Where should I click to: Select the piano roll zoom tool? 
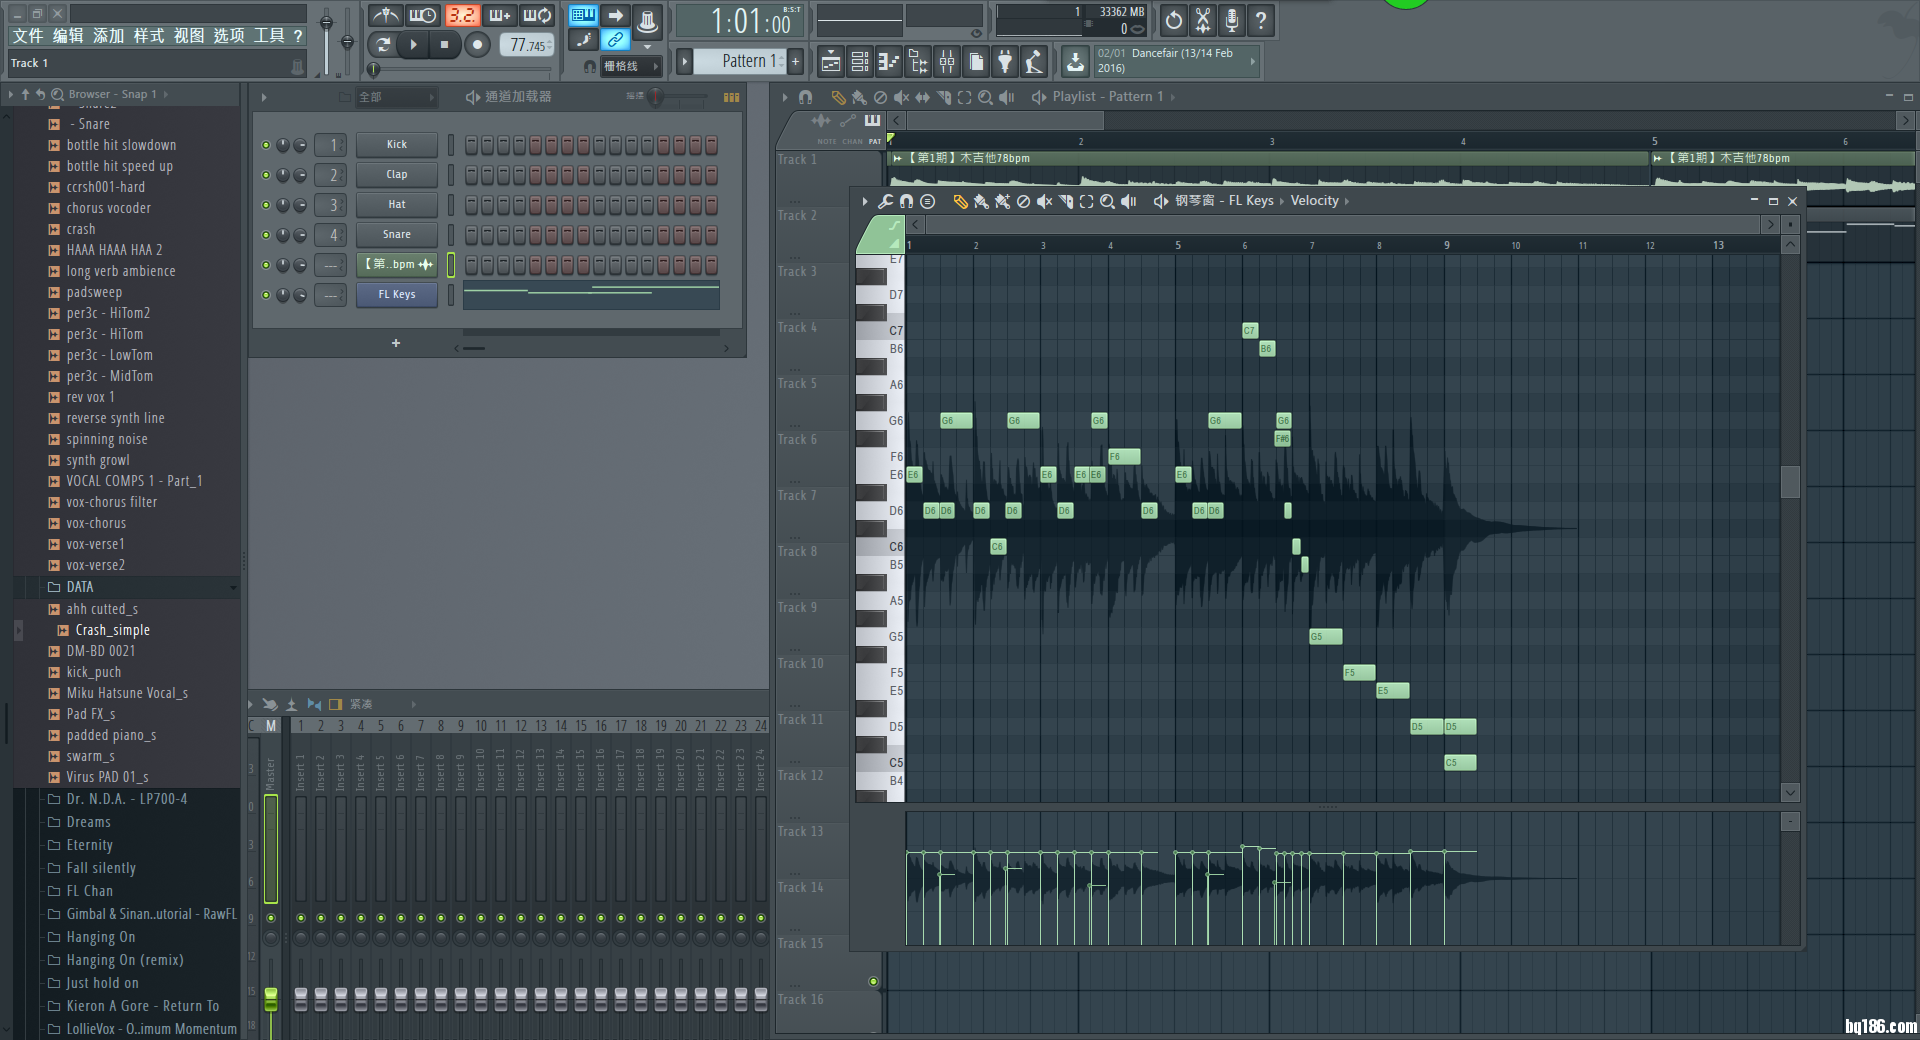[1107, 201]
